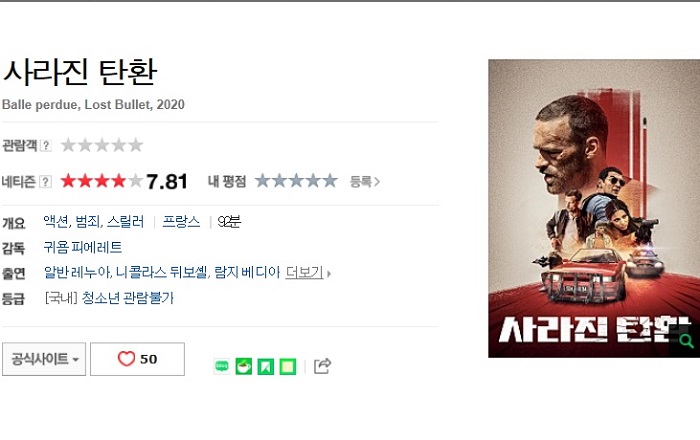Click the magnifier icon on the poster
Screen dimensions: 700x440
click(x=686, y=342)
